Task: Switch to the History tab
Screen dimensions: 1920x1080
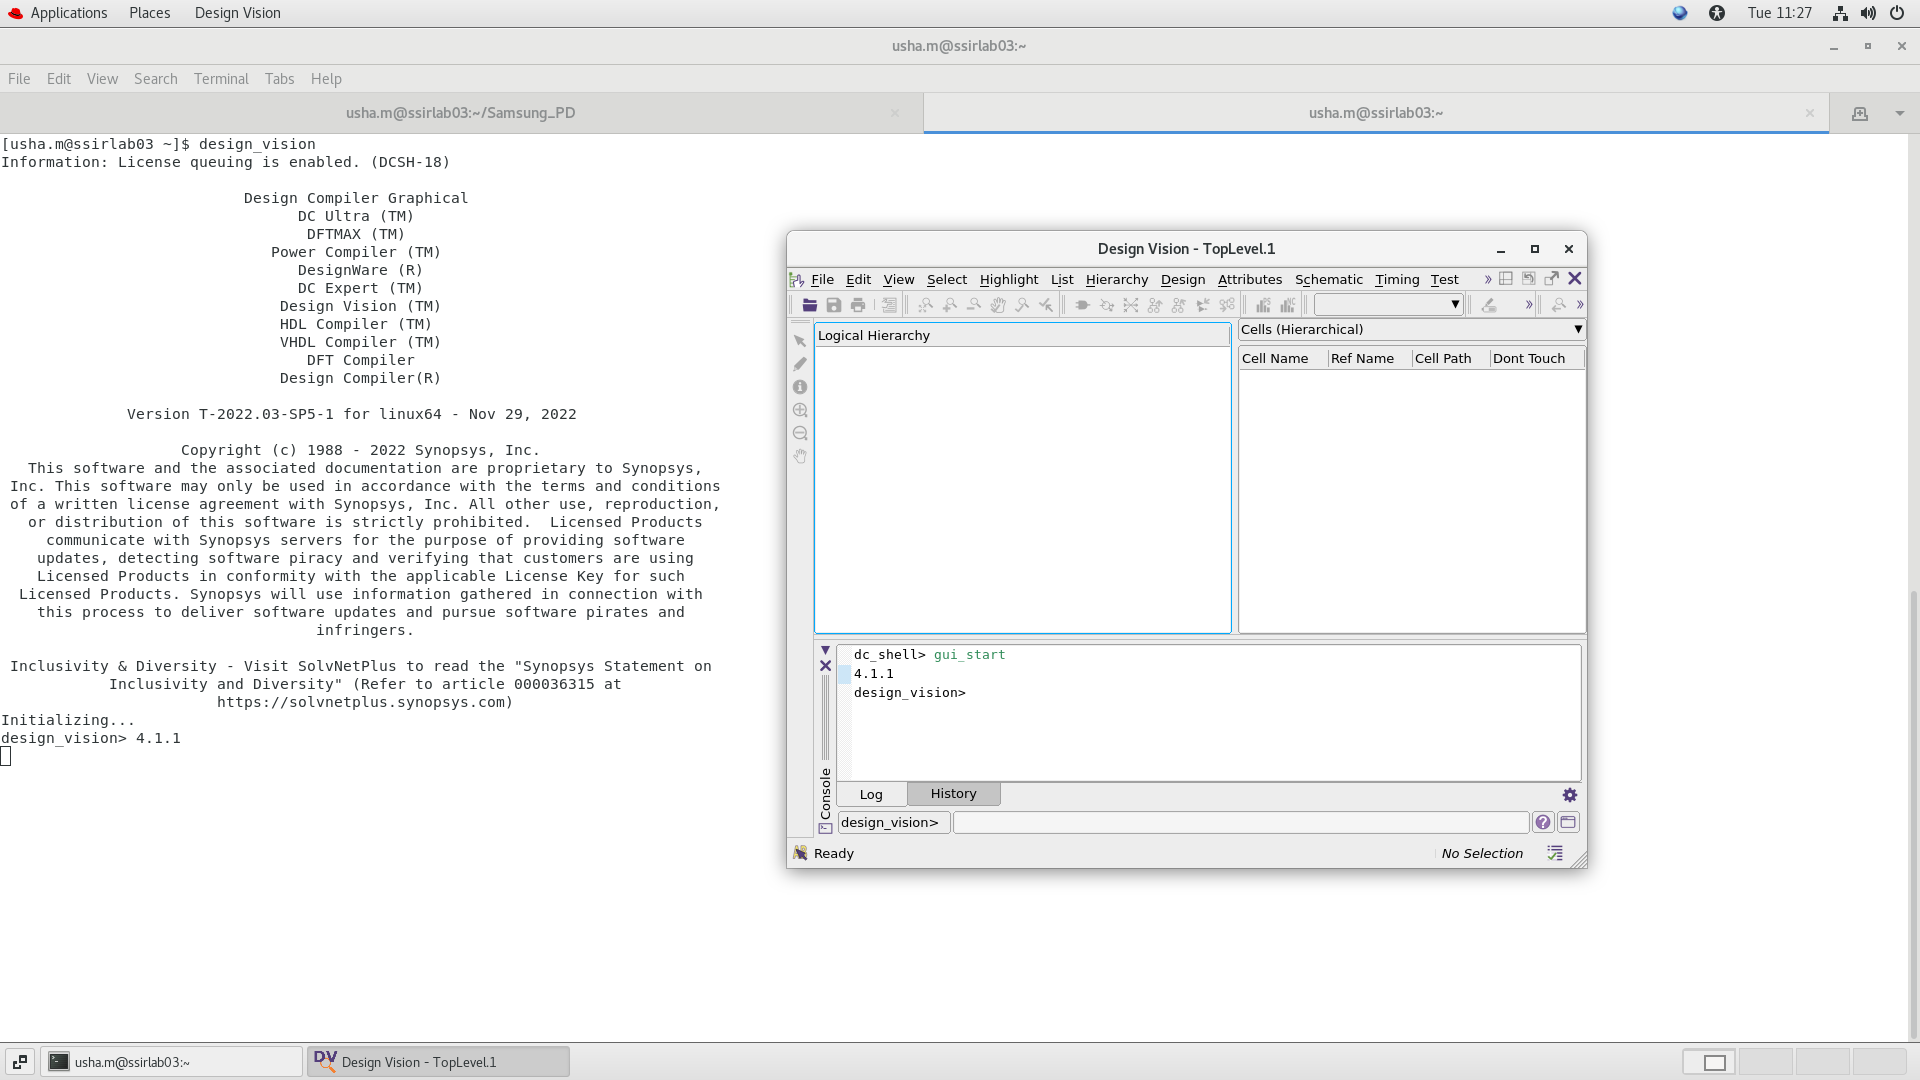Action: coord(953,794)
